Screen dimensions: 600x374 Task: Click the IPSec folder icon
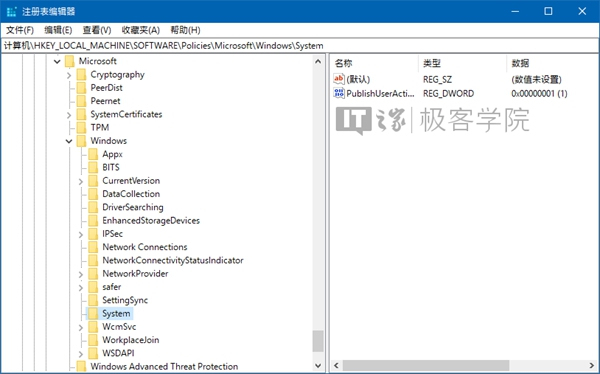click(93, 234)
